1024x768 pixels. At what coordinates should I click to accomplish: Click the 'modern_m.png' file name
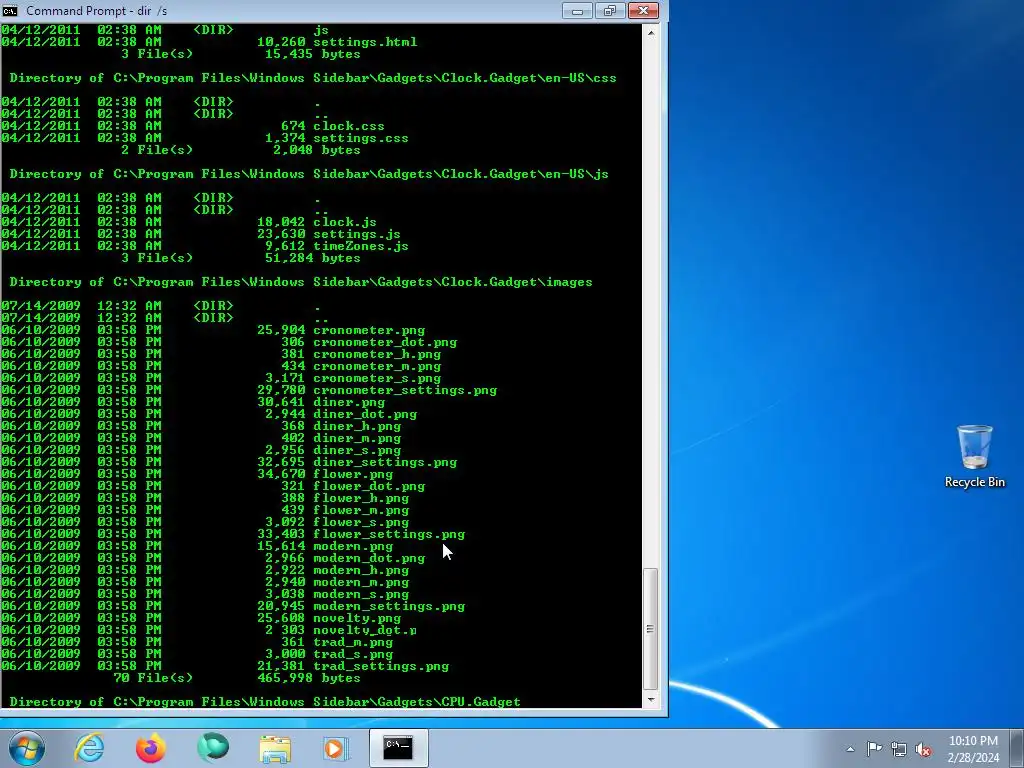click(x=360, y=583)
